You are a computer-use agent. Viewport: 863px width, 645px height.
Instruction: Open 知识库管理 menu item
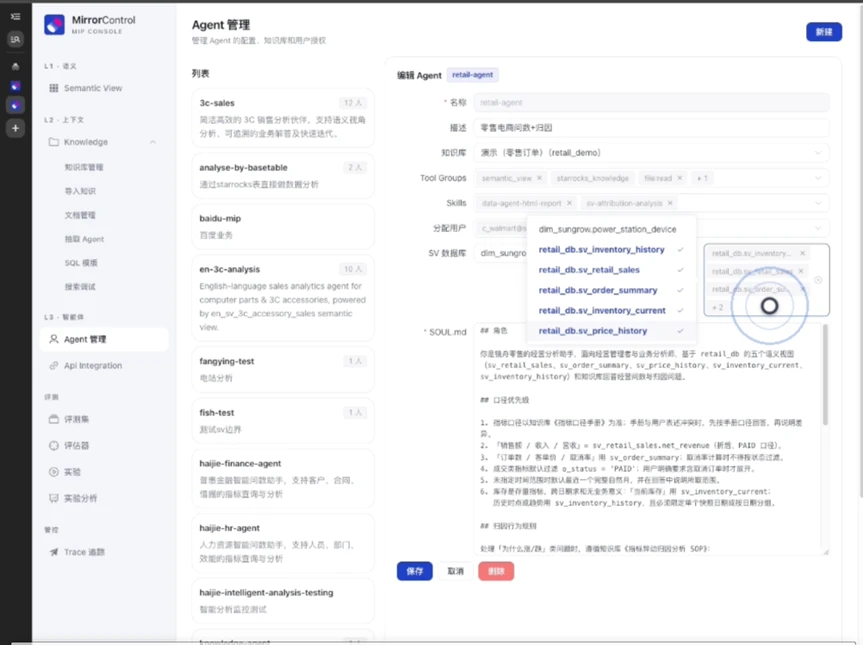[x=84, y=167]
